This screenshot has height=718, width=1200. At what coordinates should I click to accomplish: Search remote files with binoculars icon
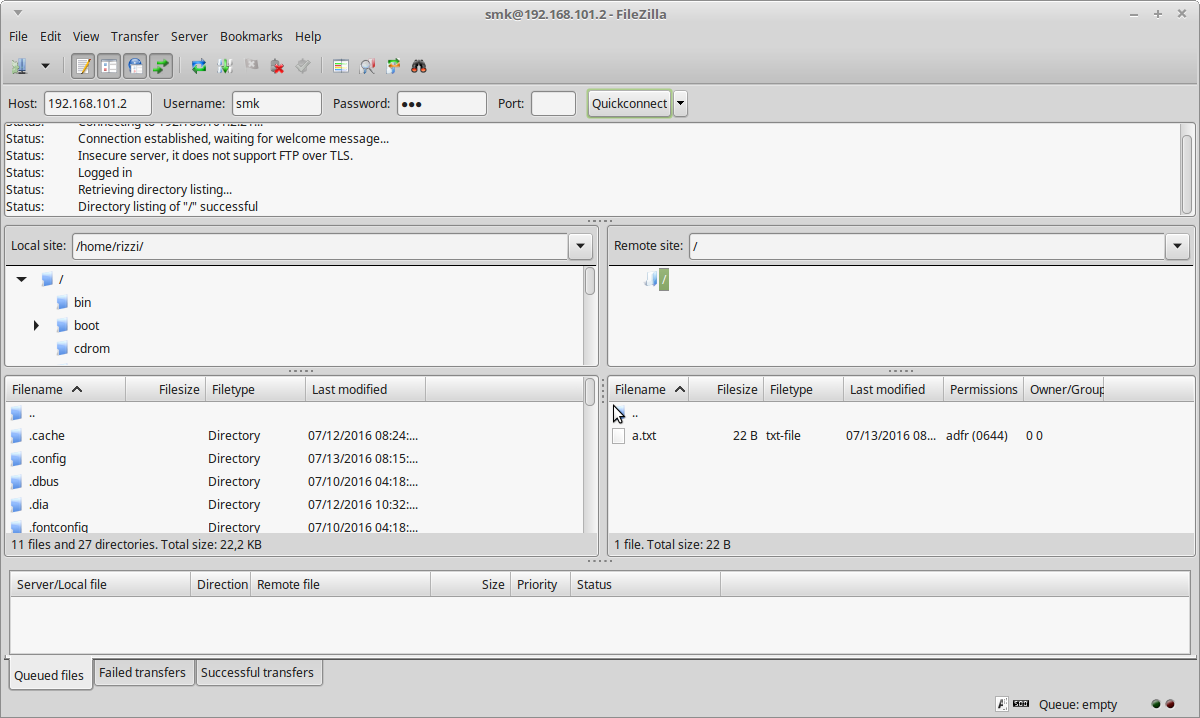pyautogui.click(x=419, y=66)
